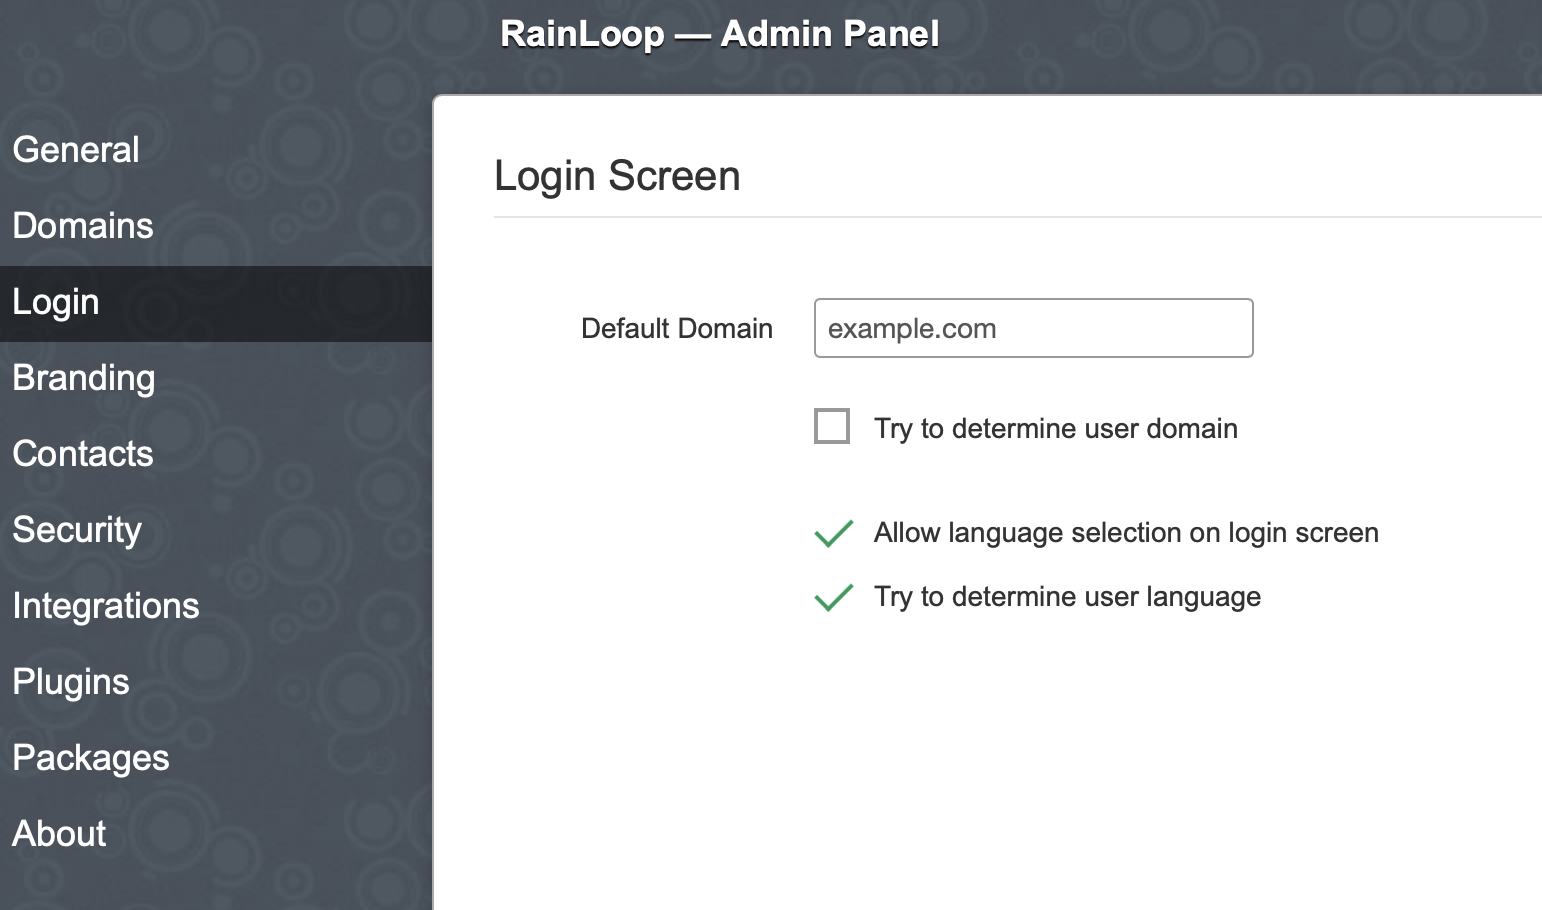Click the "Try to determine user domain" label
This screenshot has height=910, width=1542.
click(1055, 429)
